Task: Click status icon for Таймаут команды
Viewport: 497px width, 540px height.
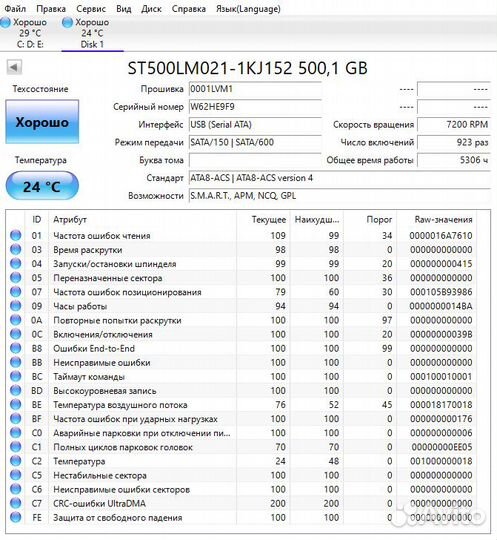Action: (x=15, y=377)
